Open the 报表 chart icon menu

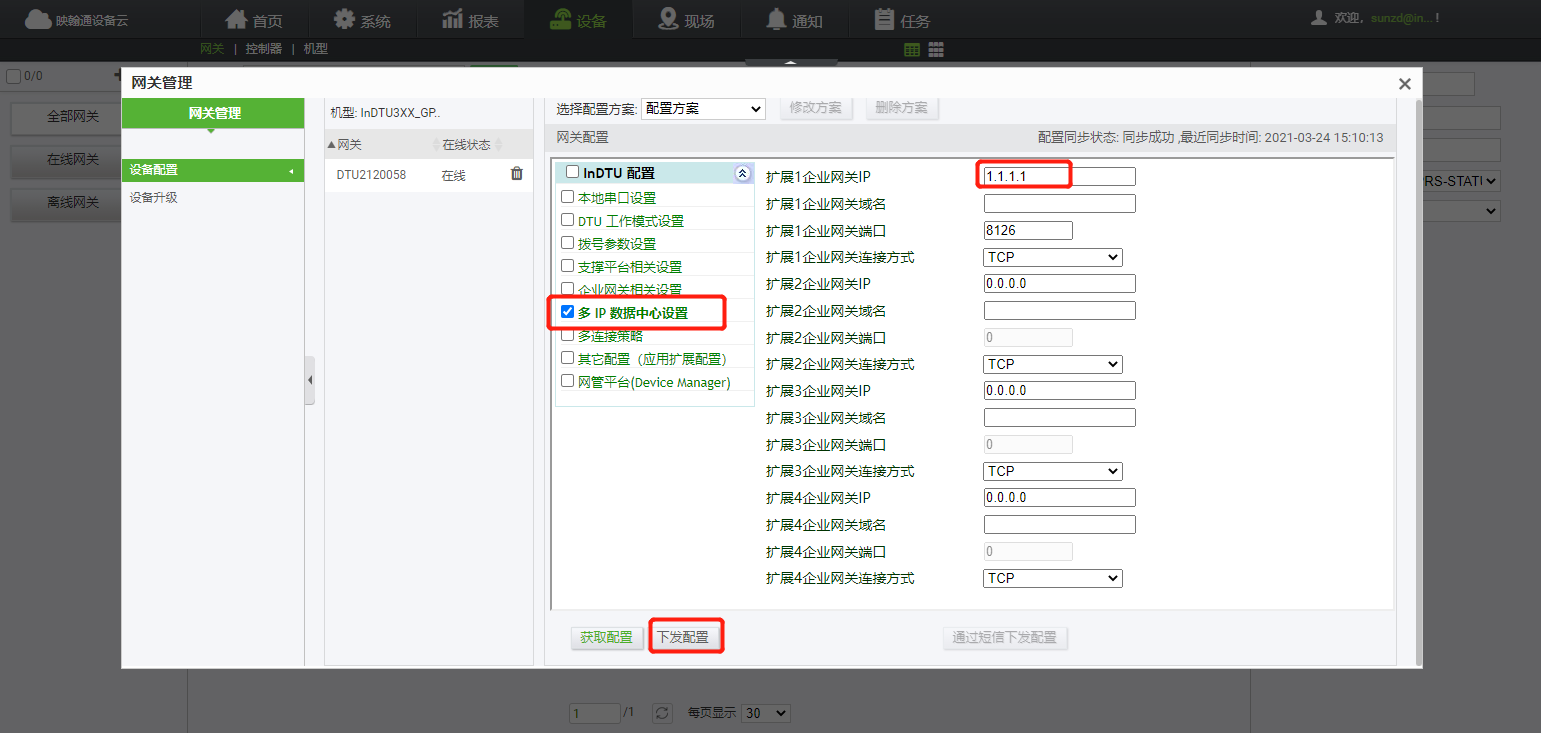pos(470,20)
